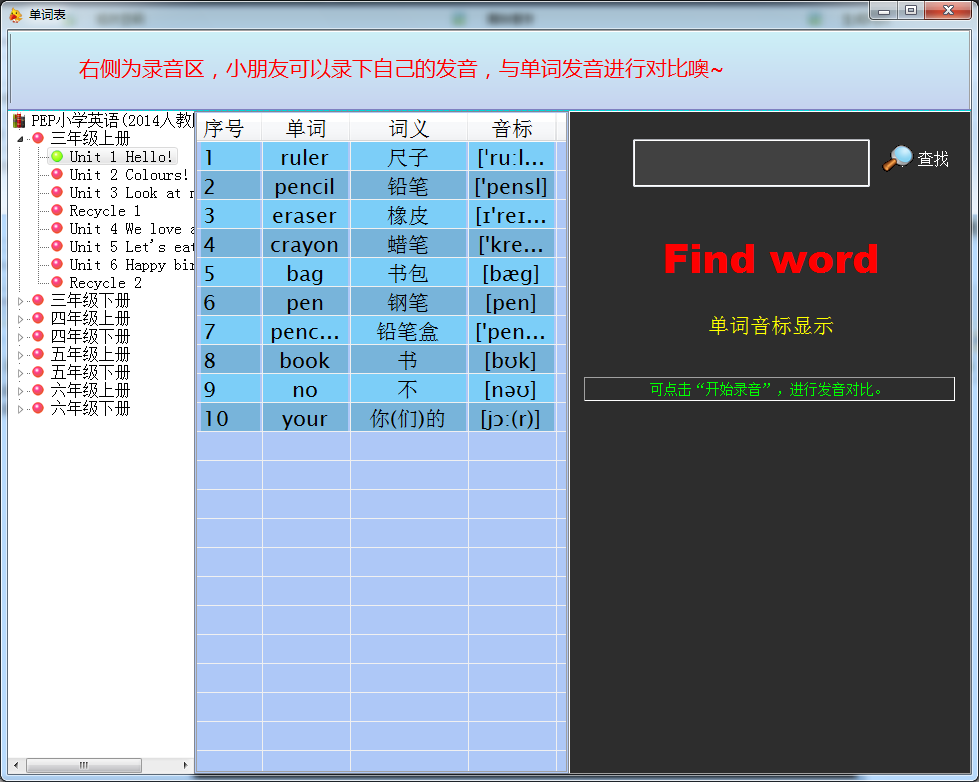Click the 查找 search button
Screen dimensions: 979x782
pyautogui.click(x=932, y=159)
